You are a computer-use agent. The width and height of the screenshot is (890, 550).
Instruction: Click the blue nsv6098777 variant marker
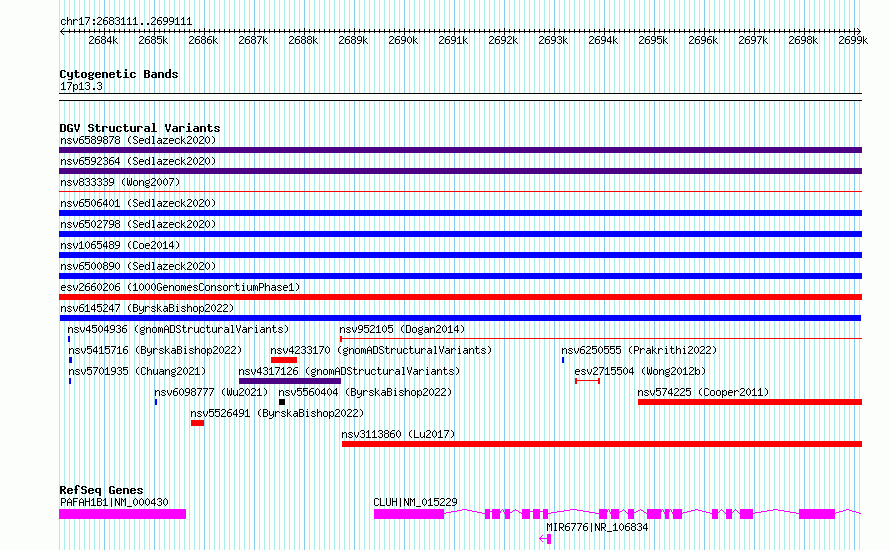point(156,402)
